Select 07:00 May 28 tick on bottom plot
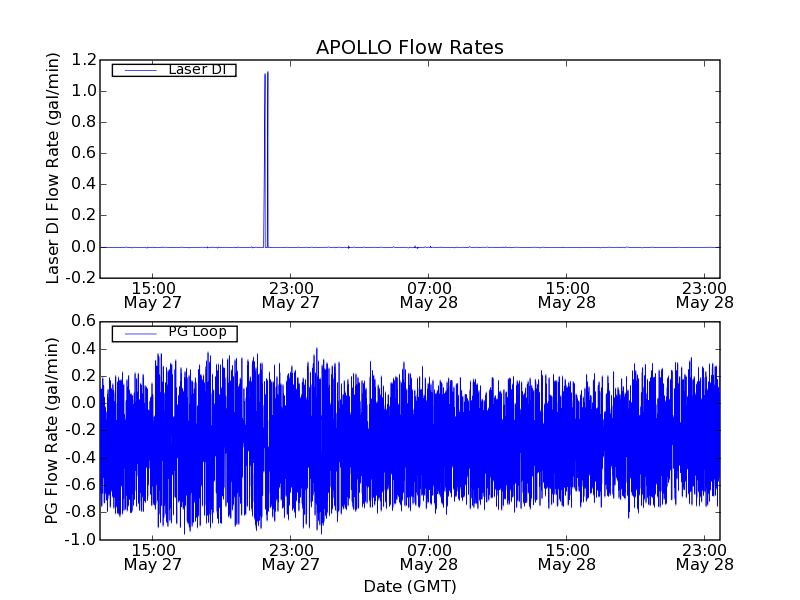Image resolution: width=800 pixels, height=600 pixels. [428, 557]
